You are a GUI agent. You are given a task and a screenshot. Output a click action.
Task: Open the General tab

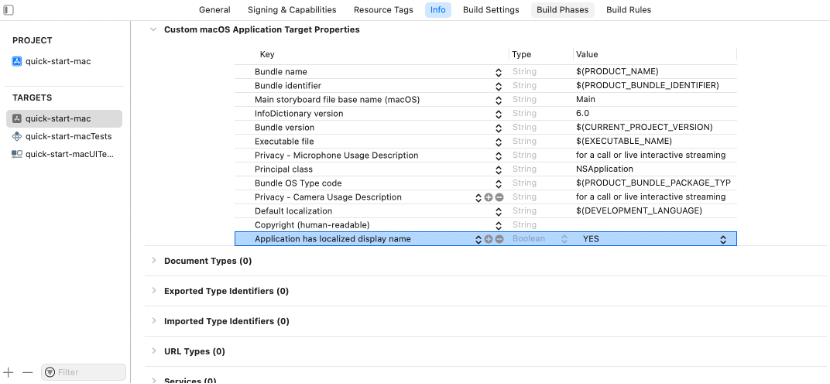[x=214, y=10]
